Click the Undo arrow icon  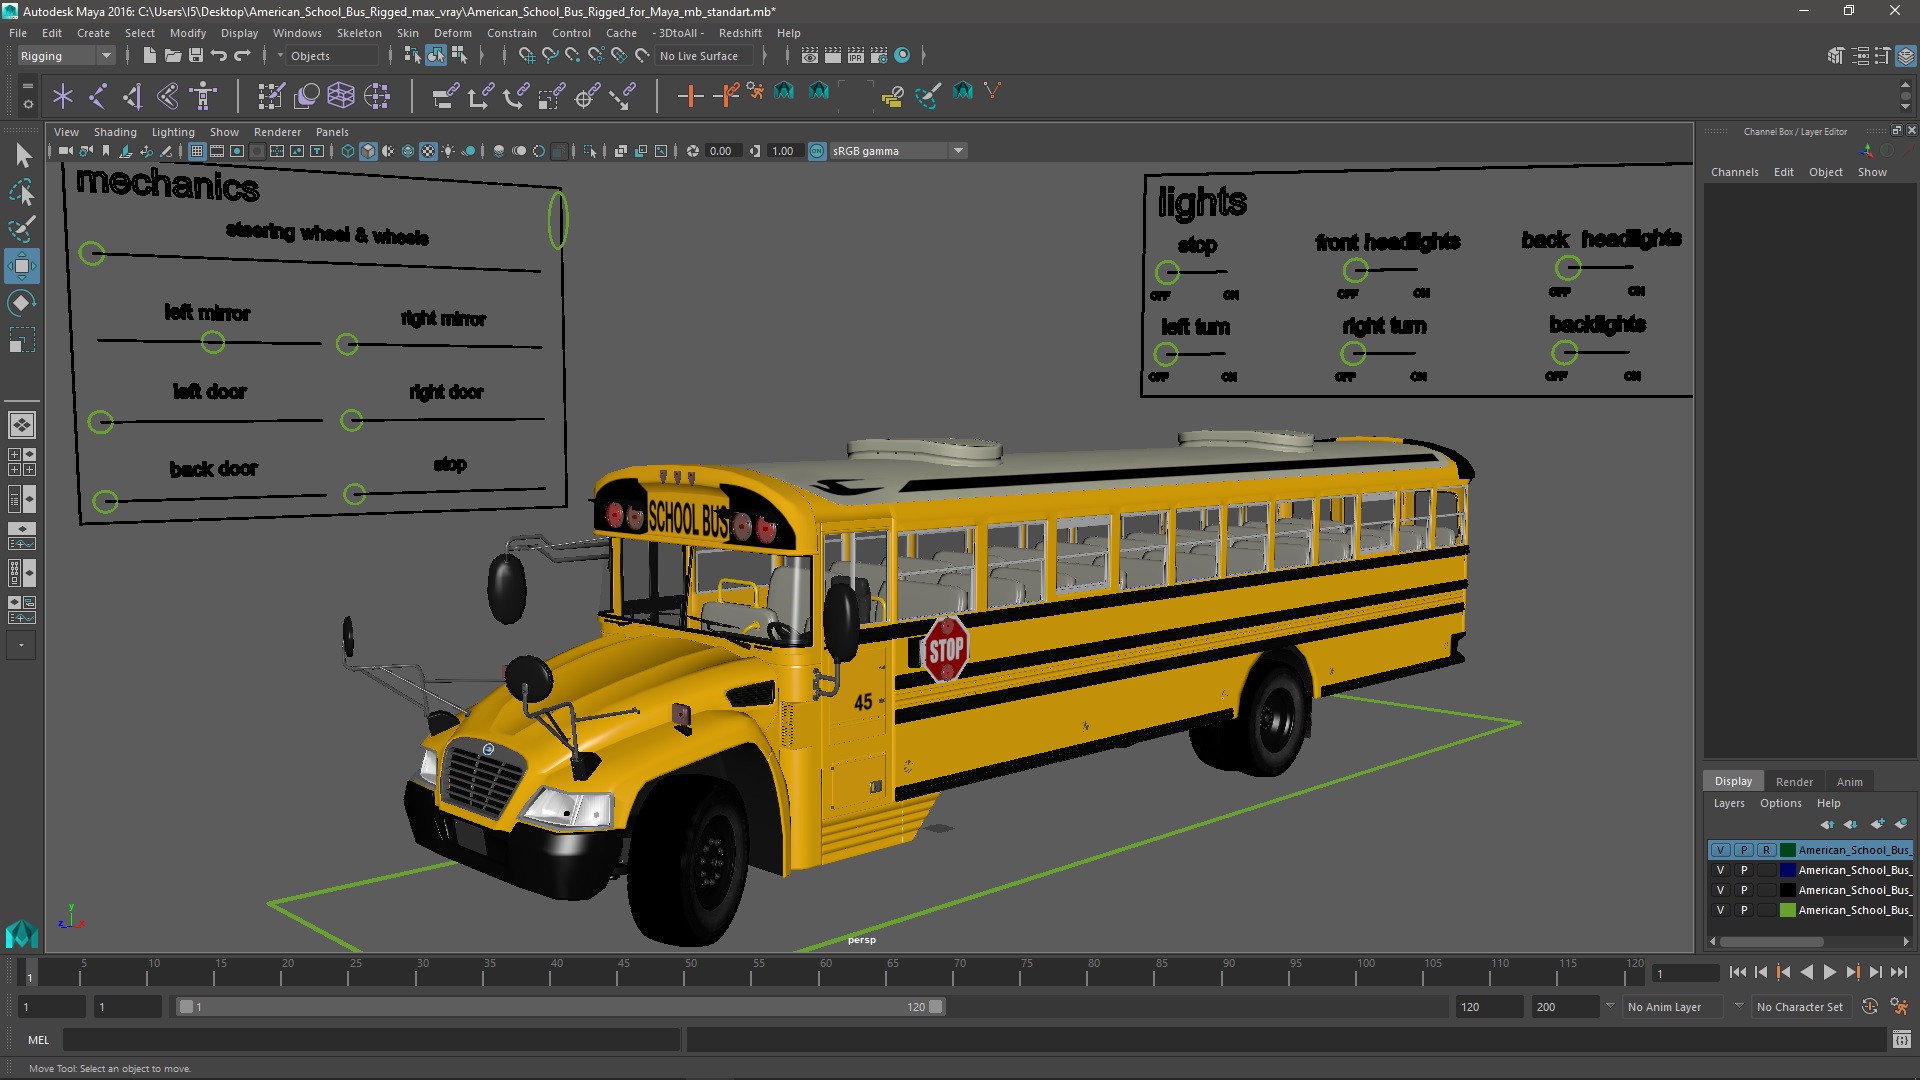pyautogui.click(x=219, y=56)
